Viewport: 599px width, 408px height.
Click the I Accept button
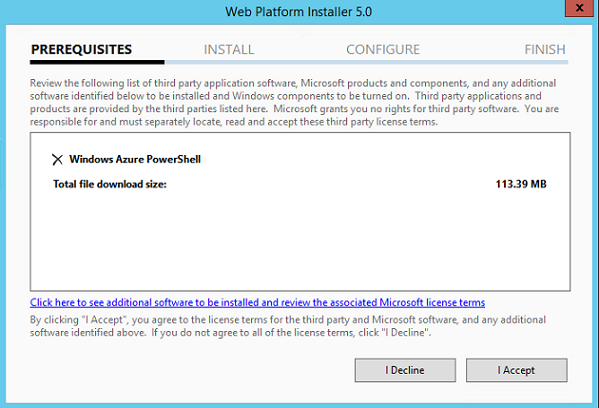[x=516, y=370]
